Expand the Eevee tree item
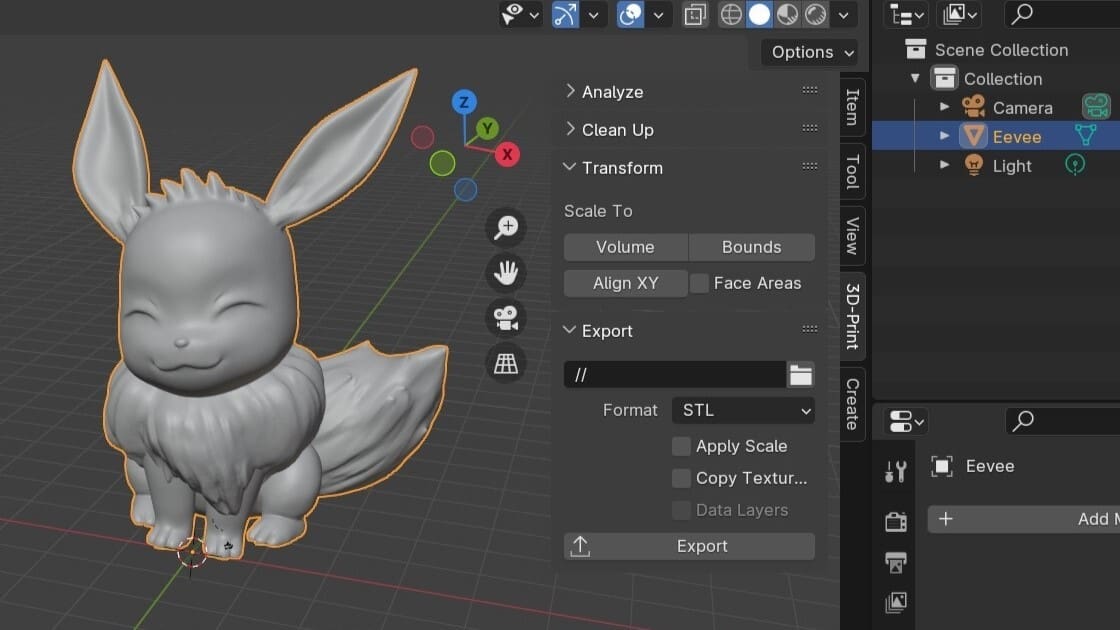The width and height of the screenshot is (1120, 630). coord(944,136)
